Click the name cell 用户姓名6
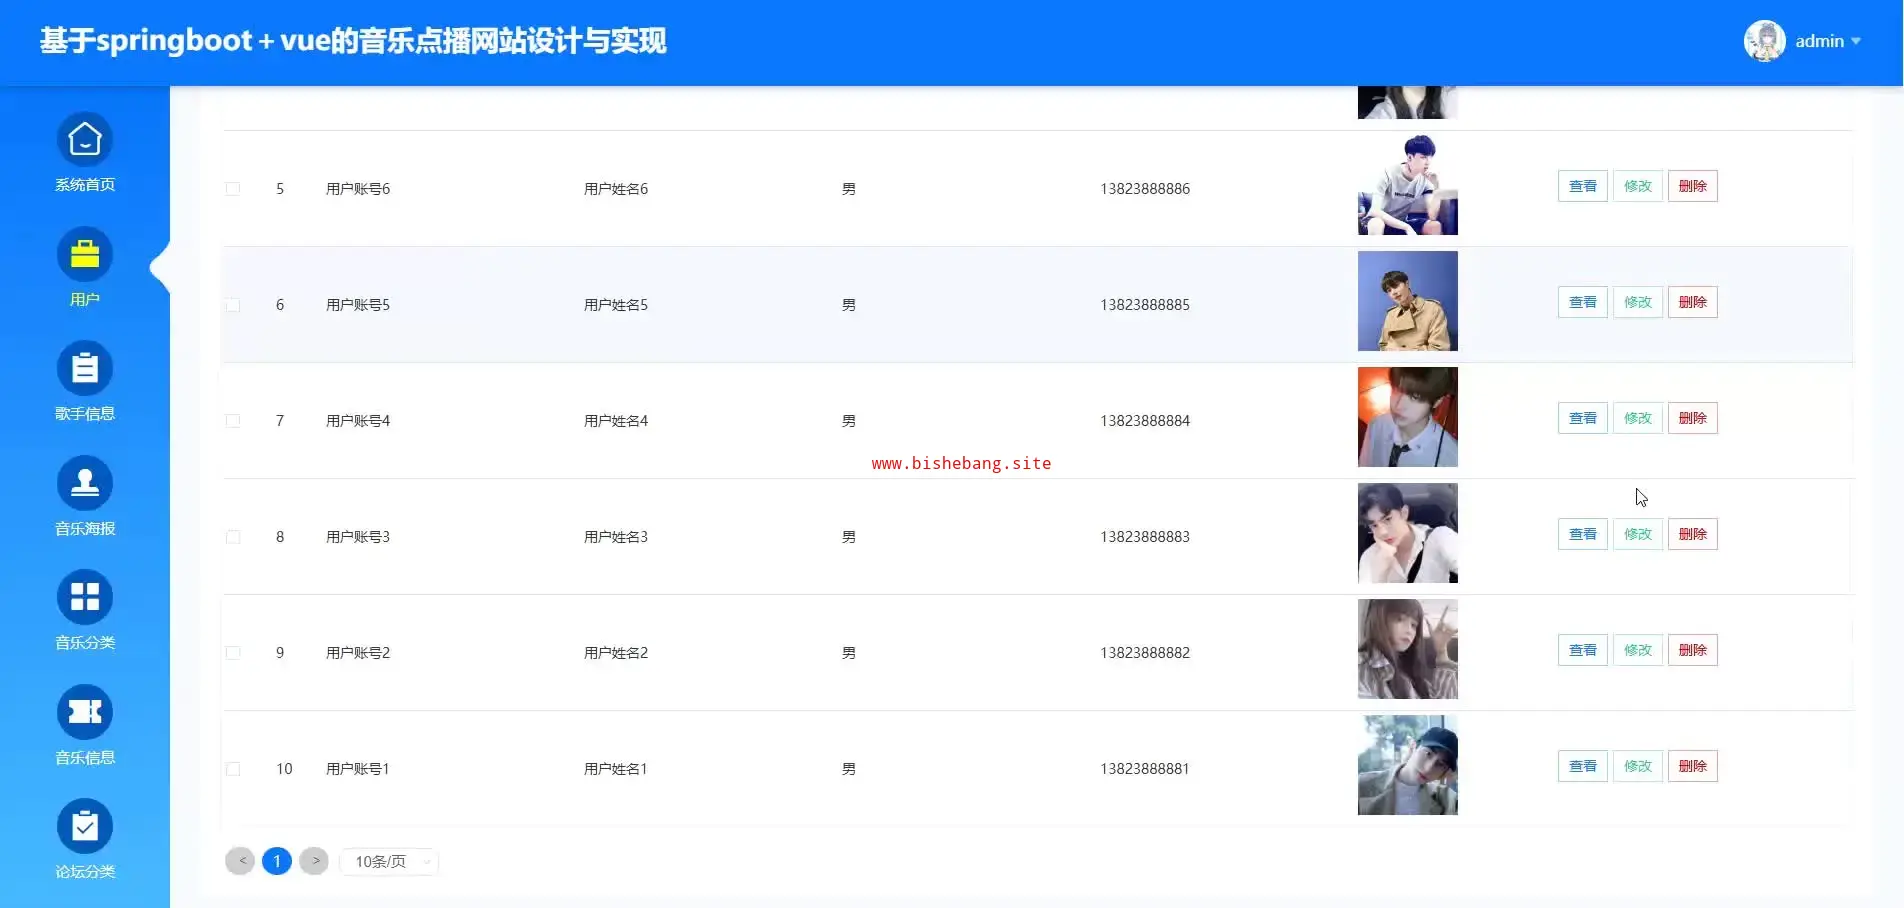 tap(616, 189)
